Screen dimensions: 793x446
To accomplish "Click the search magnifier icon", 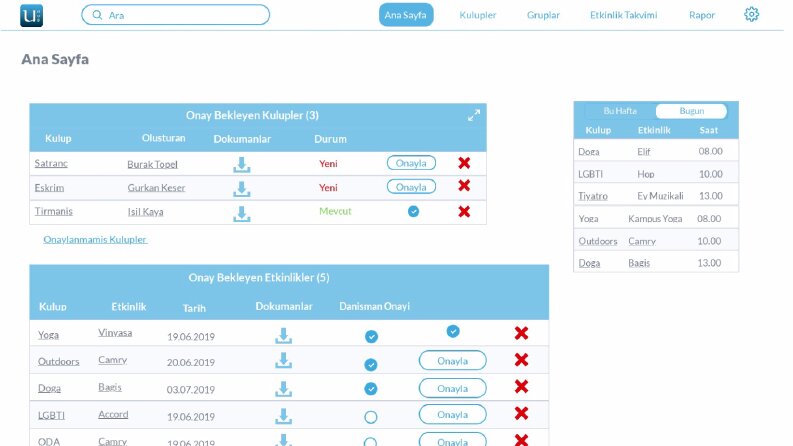I will 97,15.
